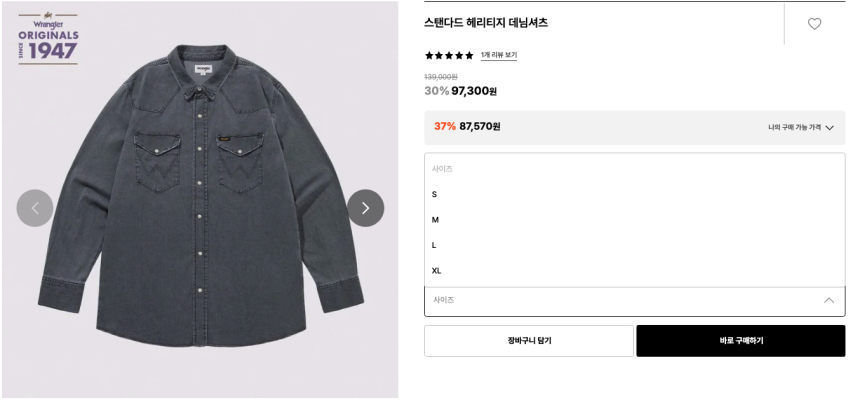Select size M option
The width and height of the screenshot is (848, 400).
coord(435,220)
